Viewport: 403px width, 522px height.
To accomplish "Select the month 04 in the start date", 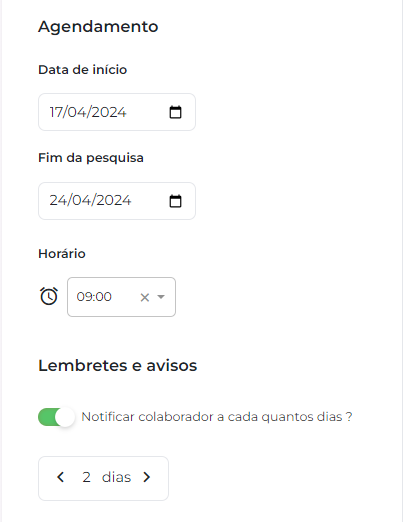I will pos(77,112).
